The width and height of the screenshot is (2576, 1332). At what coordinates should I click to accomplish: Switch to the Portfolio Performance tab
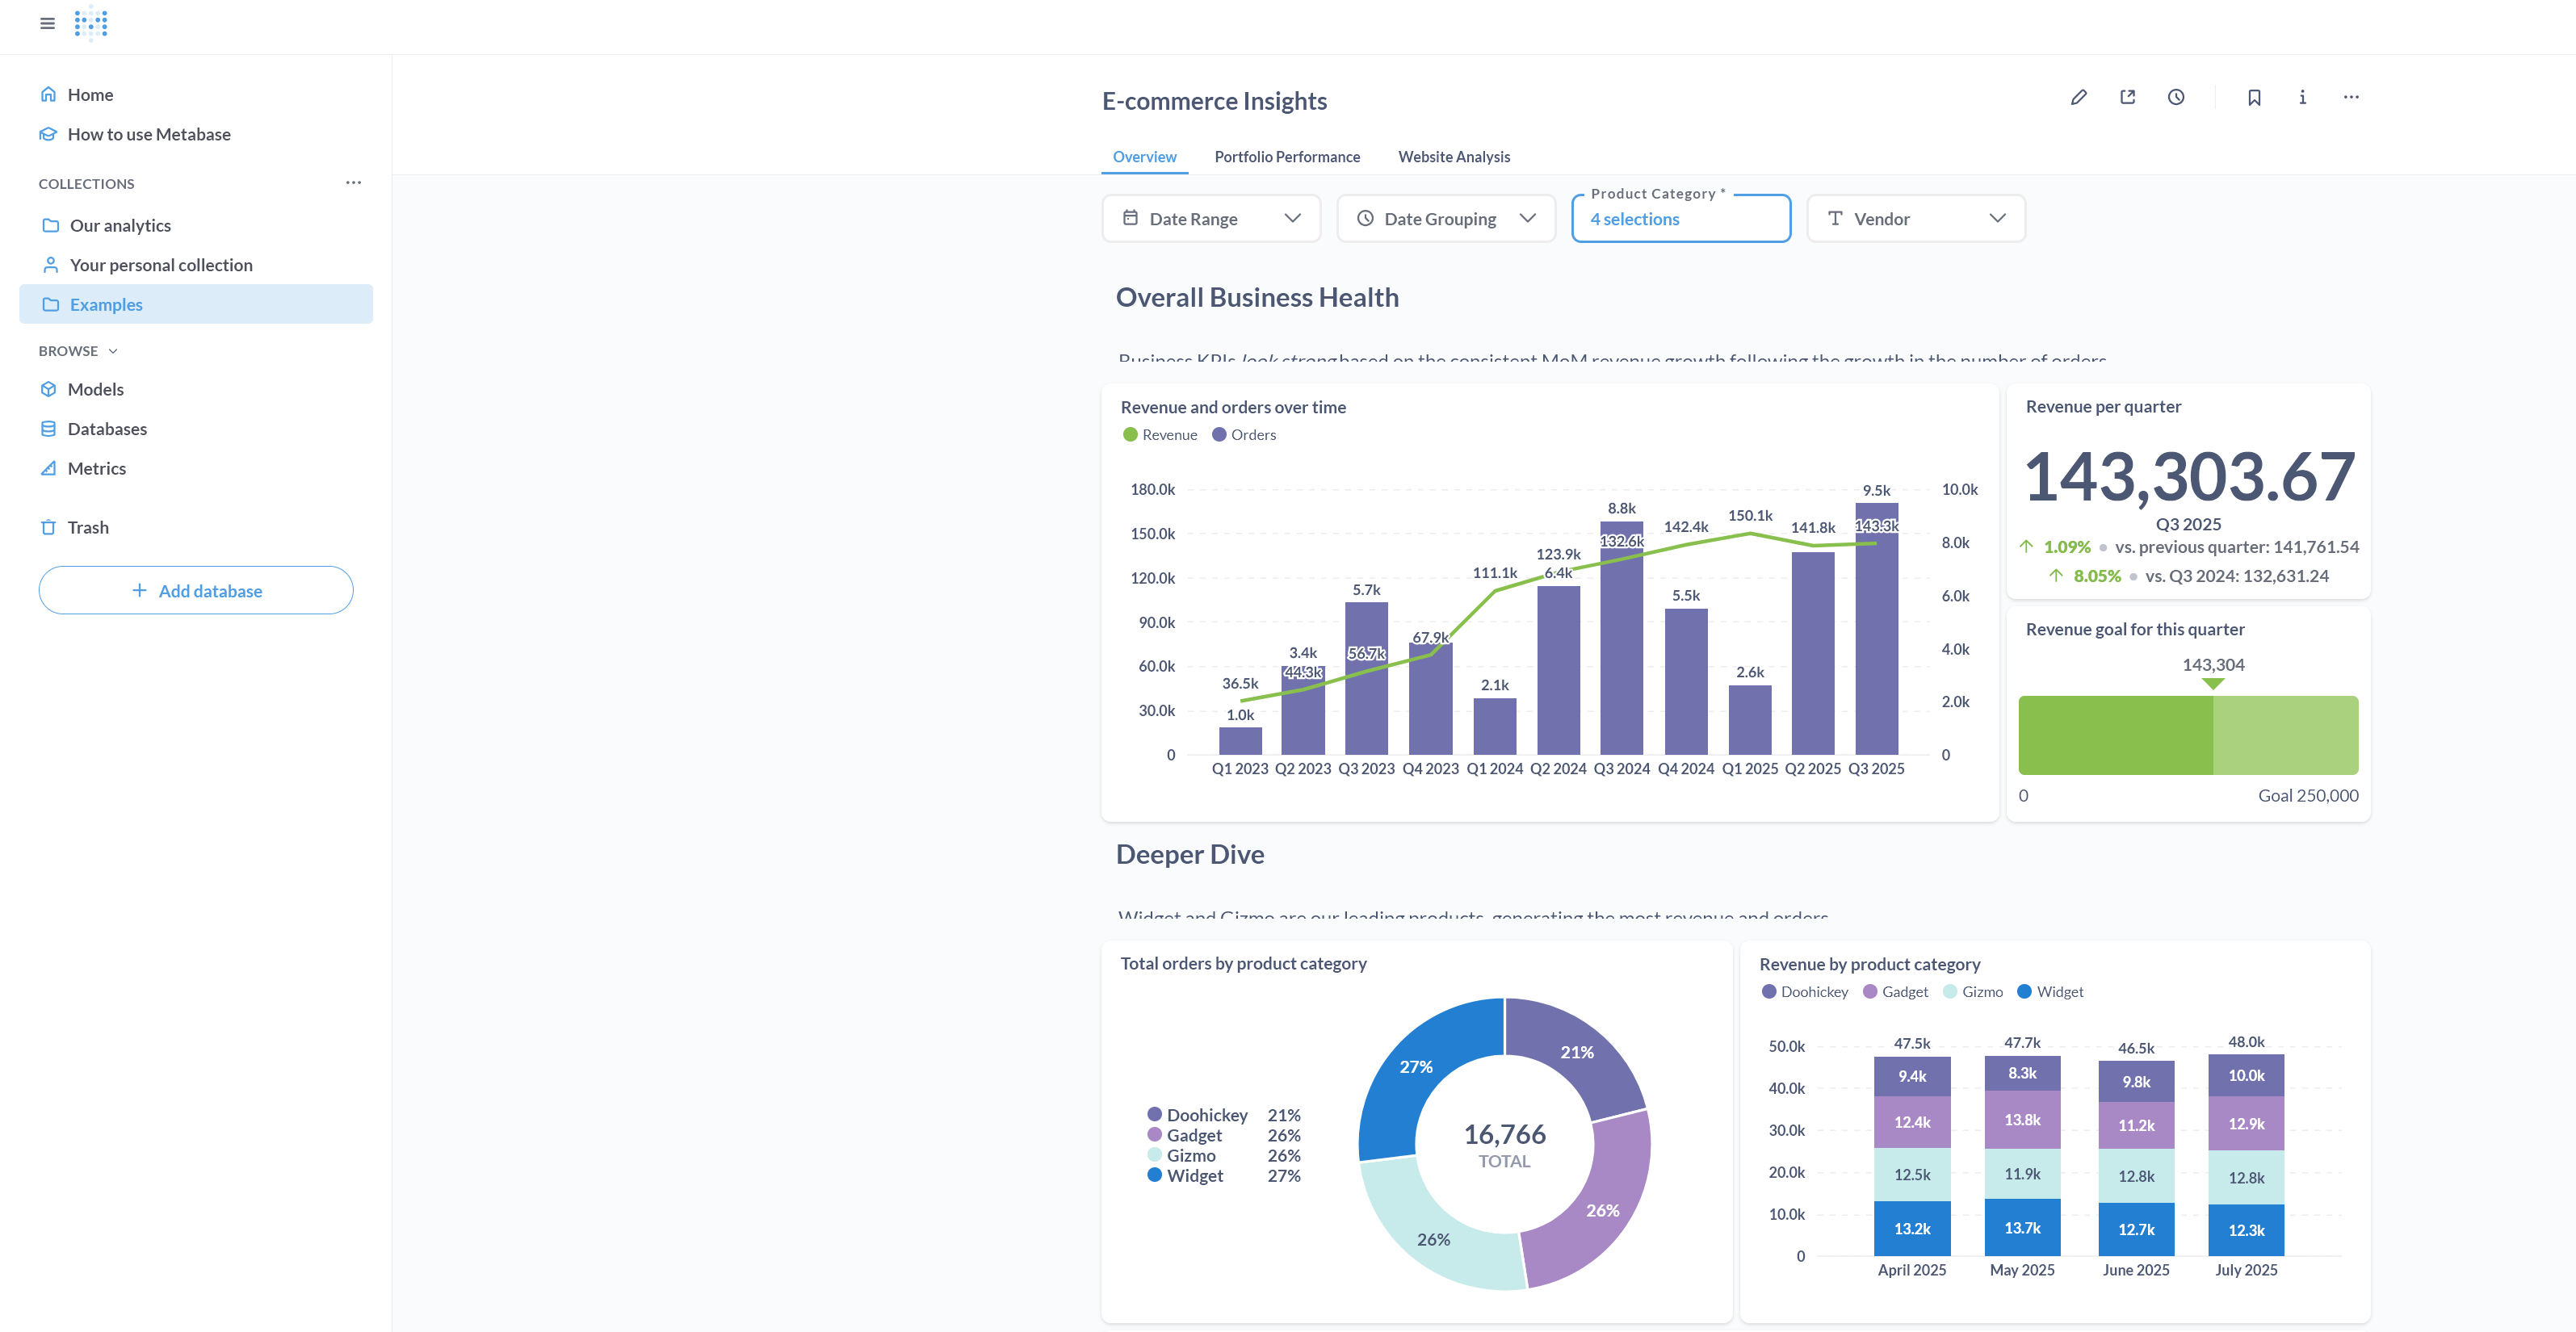pos(1287,156)
